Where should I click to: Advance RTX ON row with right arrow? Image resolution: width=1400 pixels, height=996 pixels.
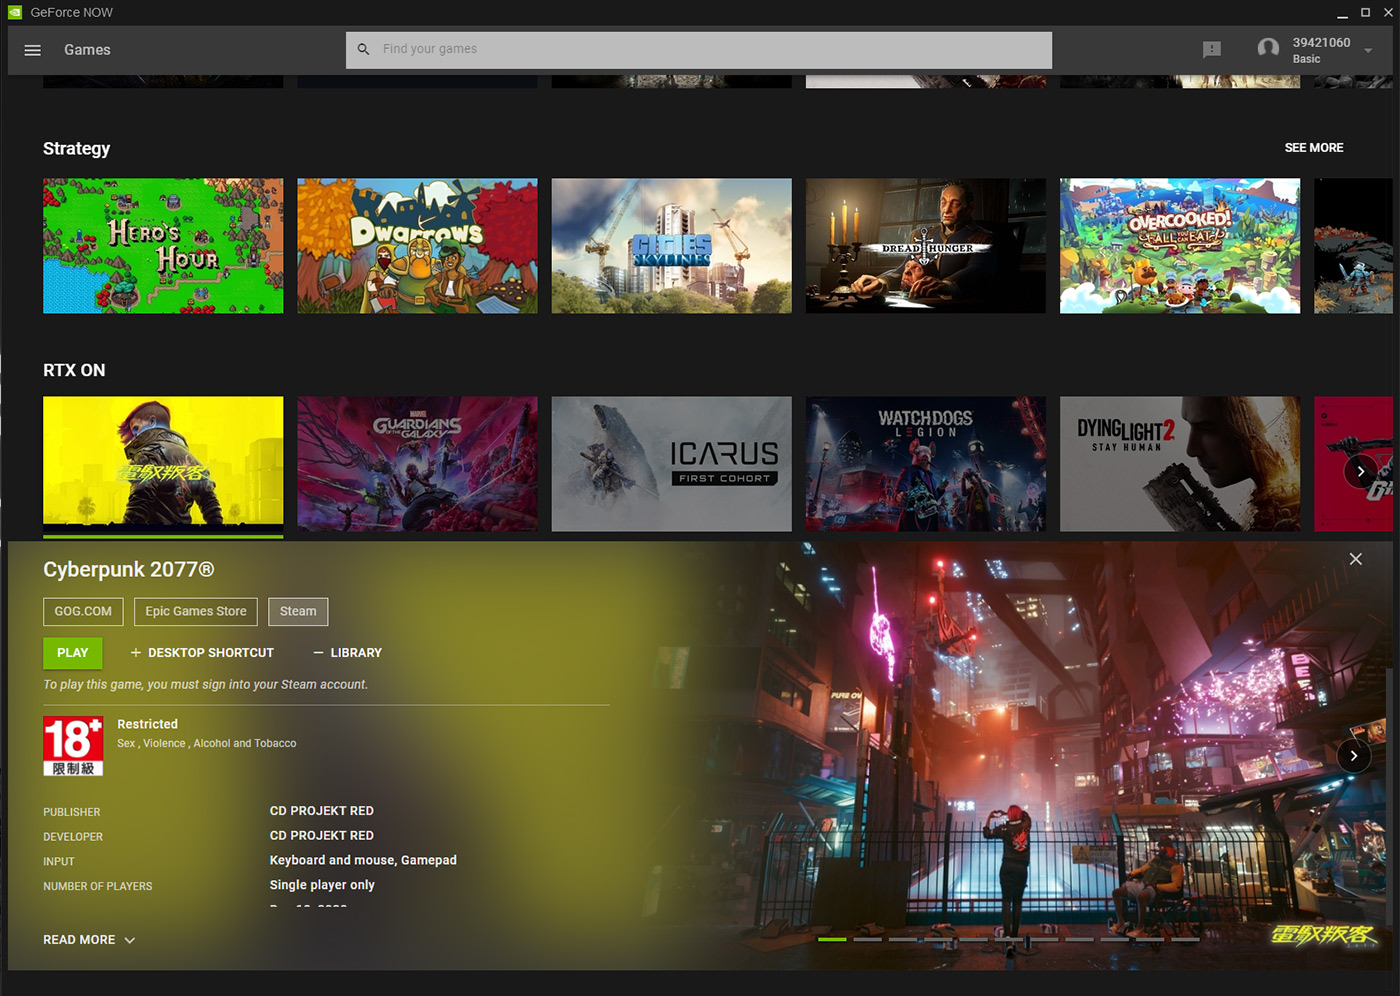(1361, 471)
